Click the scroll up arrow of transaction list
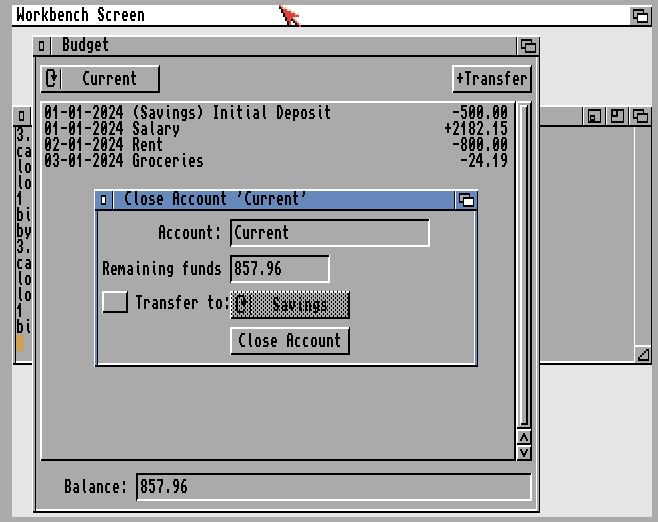Screen dimensions: 658x522 (x=524, y=438)
